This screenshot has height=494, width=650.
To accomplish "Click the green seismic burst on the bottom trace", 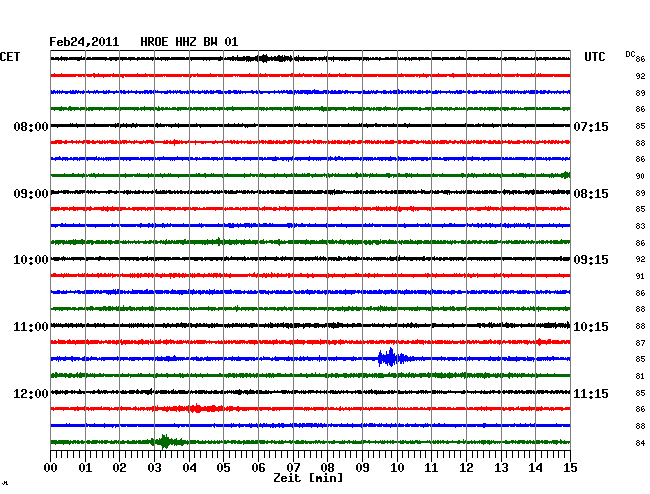I will coord(168,442).
